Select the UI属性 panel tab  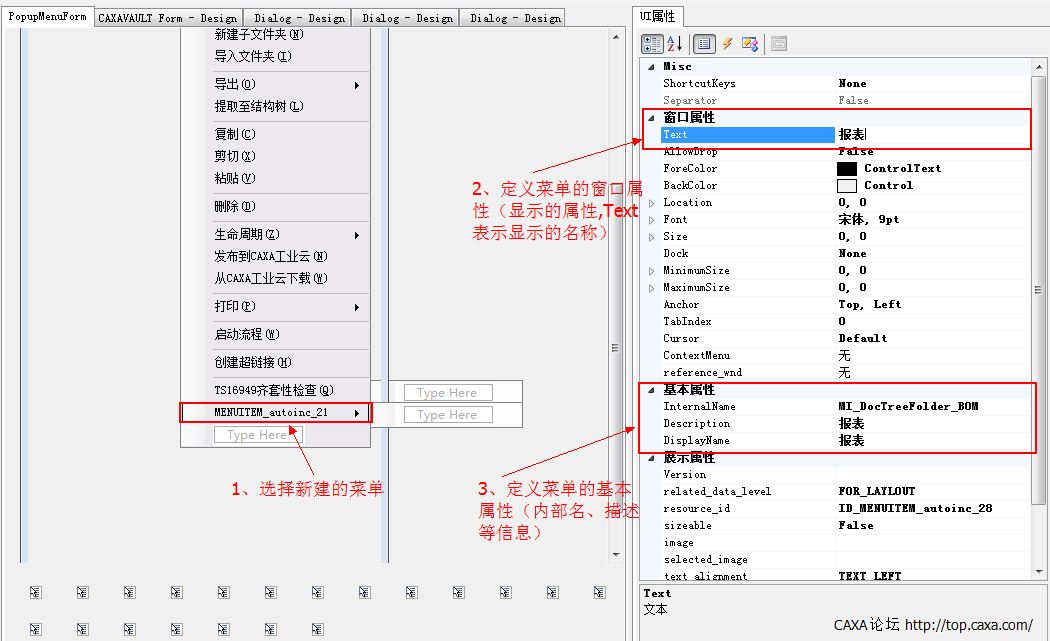pos(658,16)
